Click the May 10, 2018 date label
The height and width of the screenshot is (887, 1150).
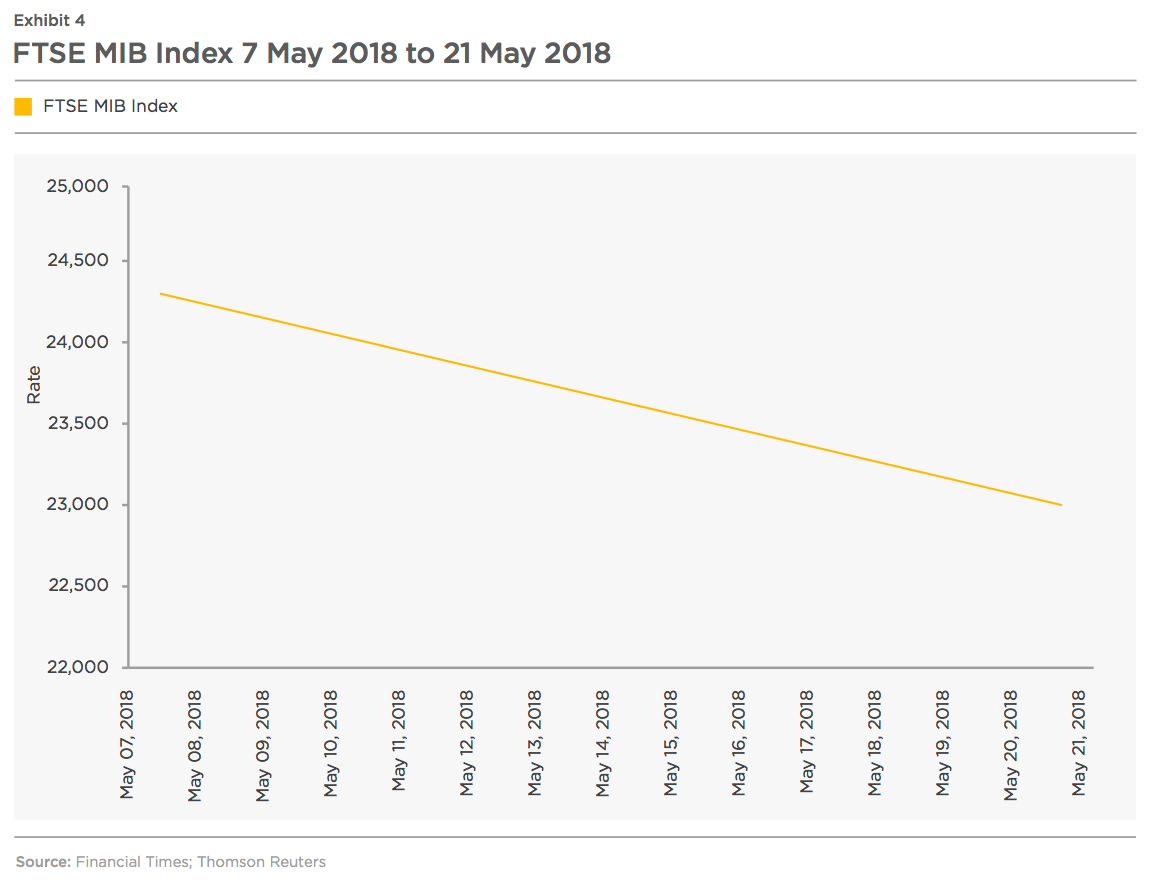[x=331, y=743]
